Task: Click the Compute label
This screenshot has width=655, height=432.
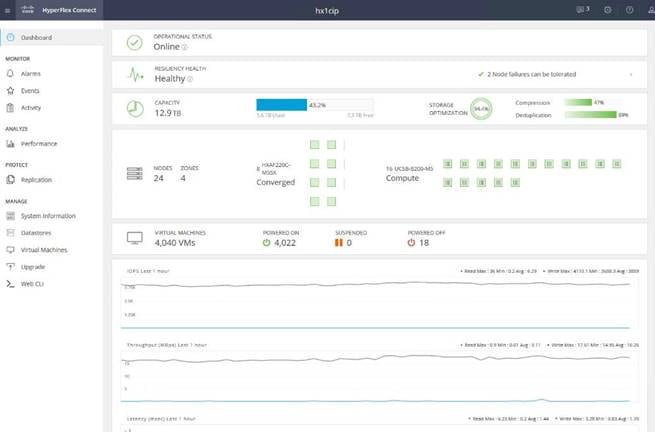Action: click(x=402, y=178)
